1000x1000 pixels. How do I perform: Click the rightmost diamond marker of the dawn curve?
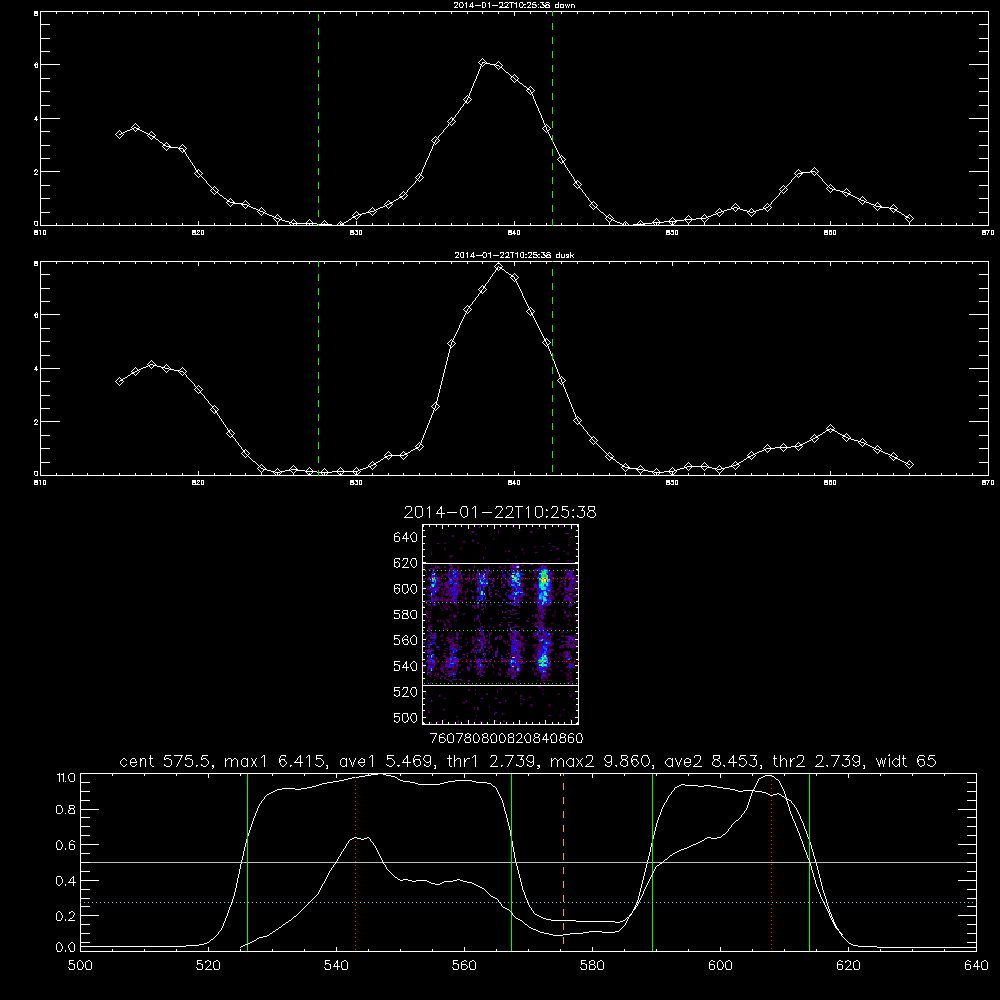point(909,219)
